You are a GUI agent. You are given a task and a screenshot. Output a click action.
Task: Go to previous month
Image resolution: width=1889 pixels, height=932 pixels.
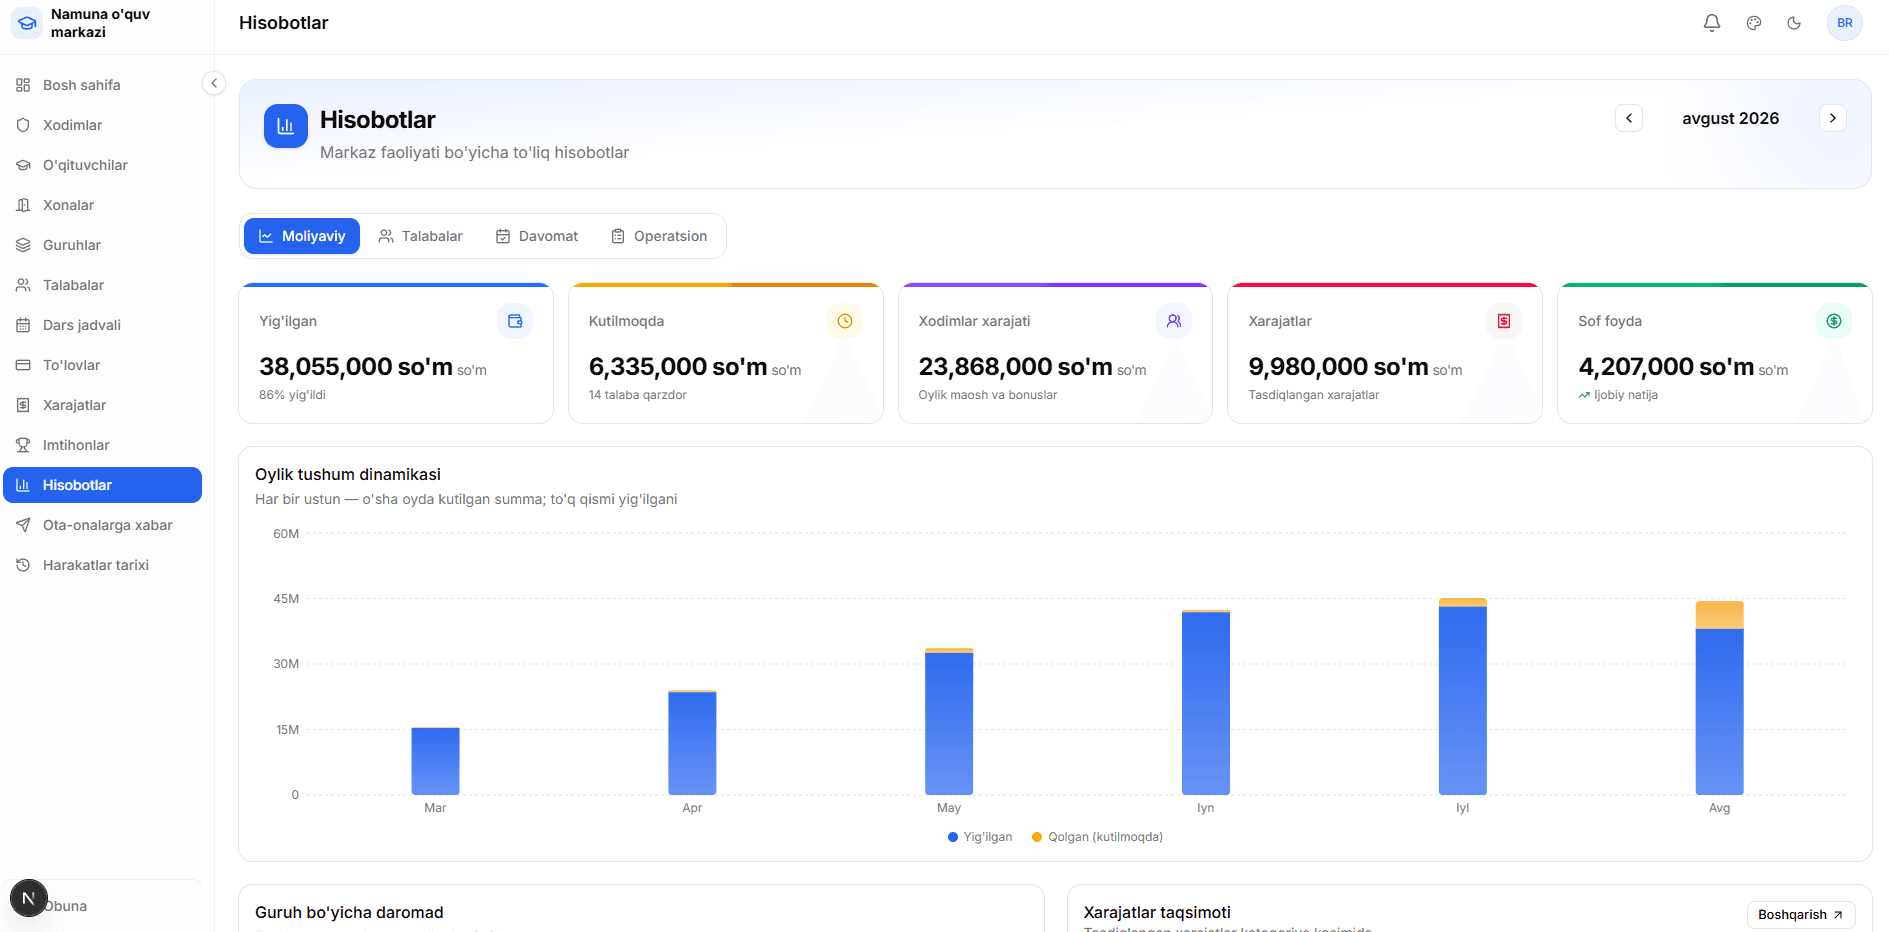1629,118
